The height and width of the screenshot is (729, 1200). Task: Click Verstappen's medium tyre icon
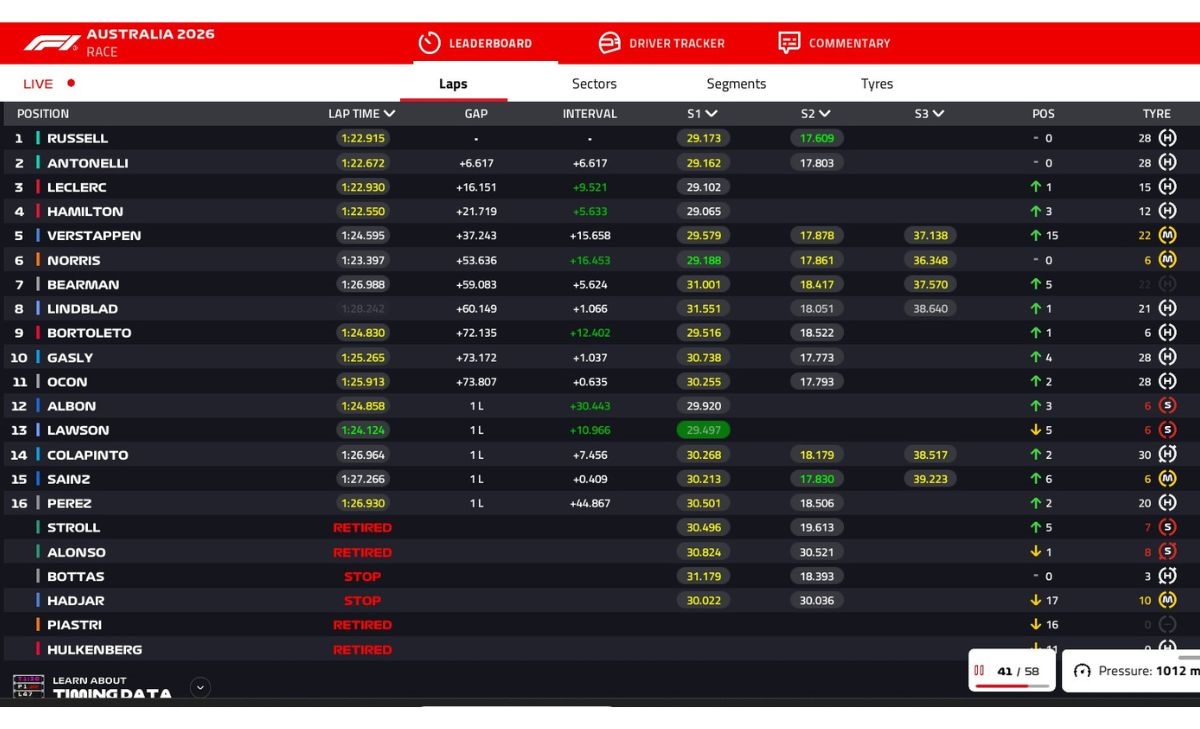1167,236
